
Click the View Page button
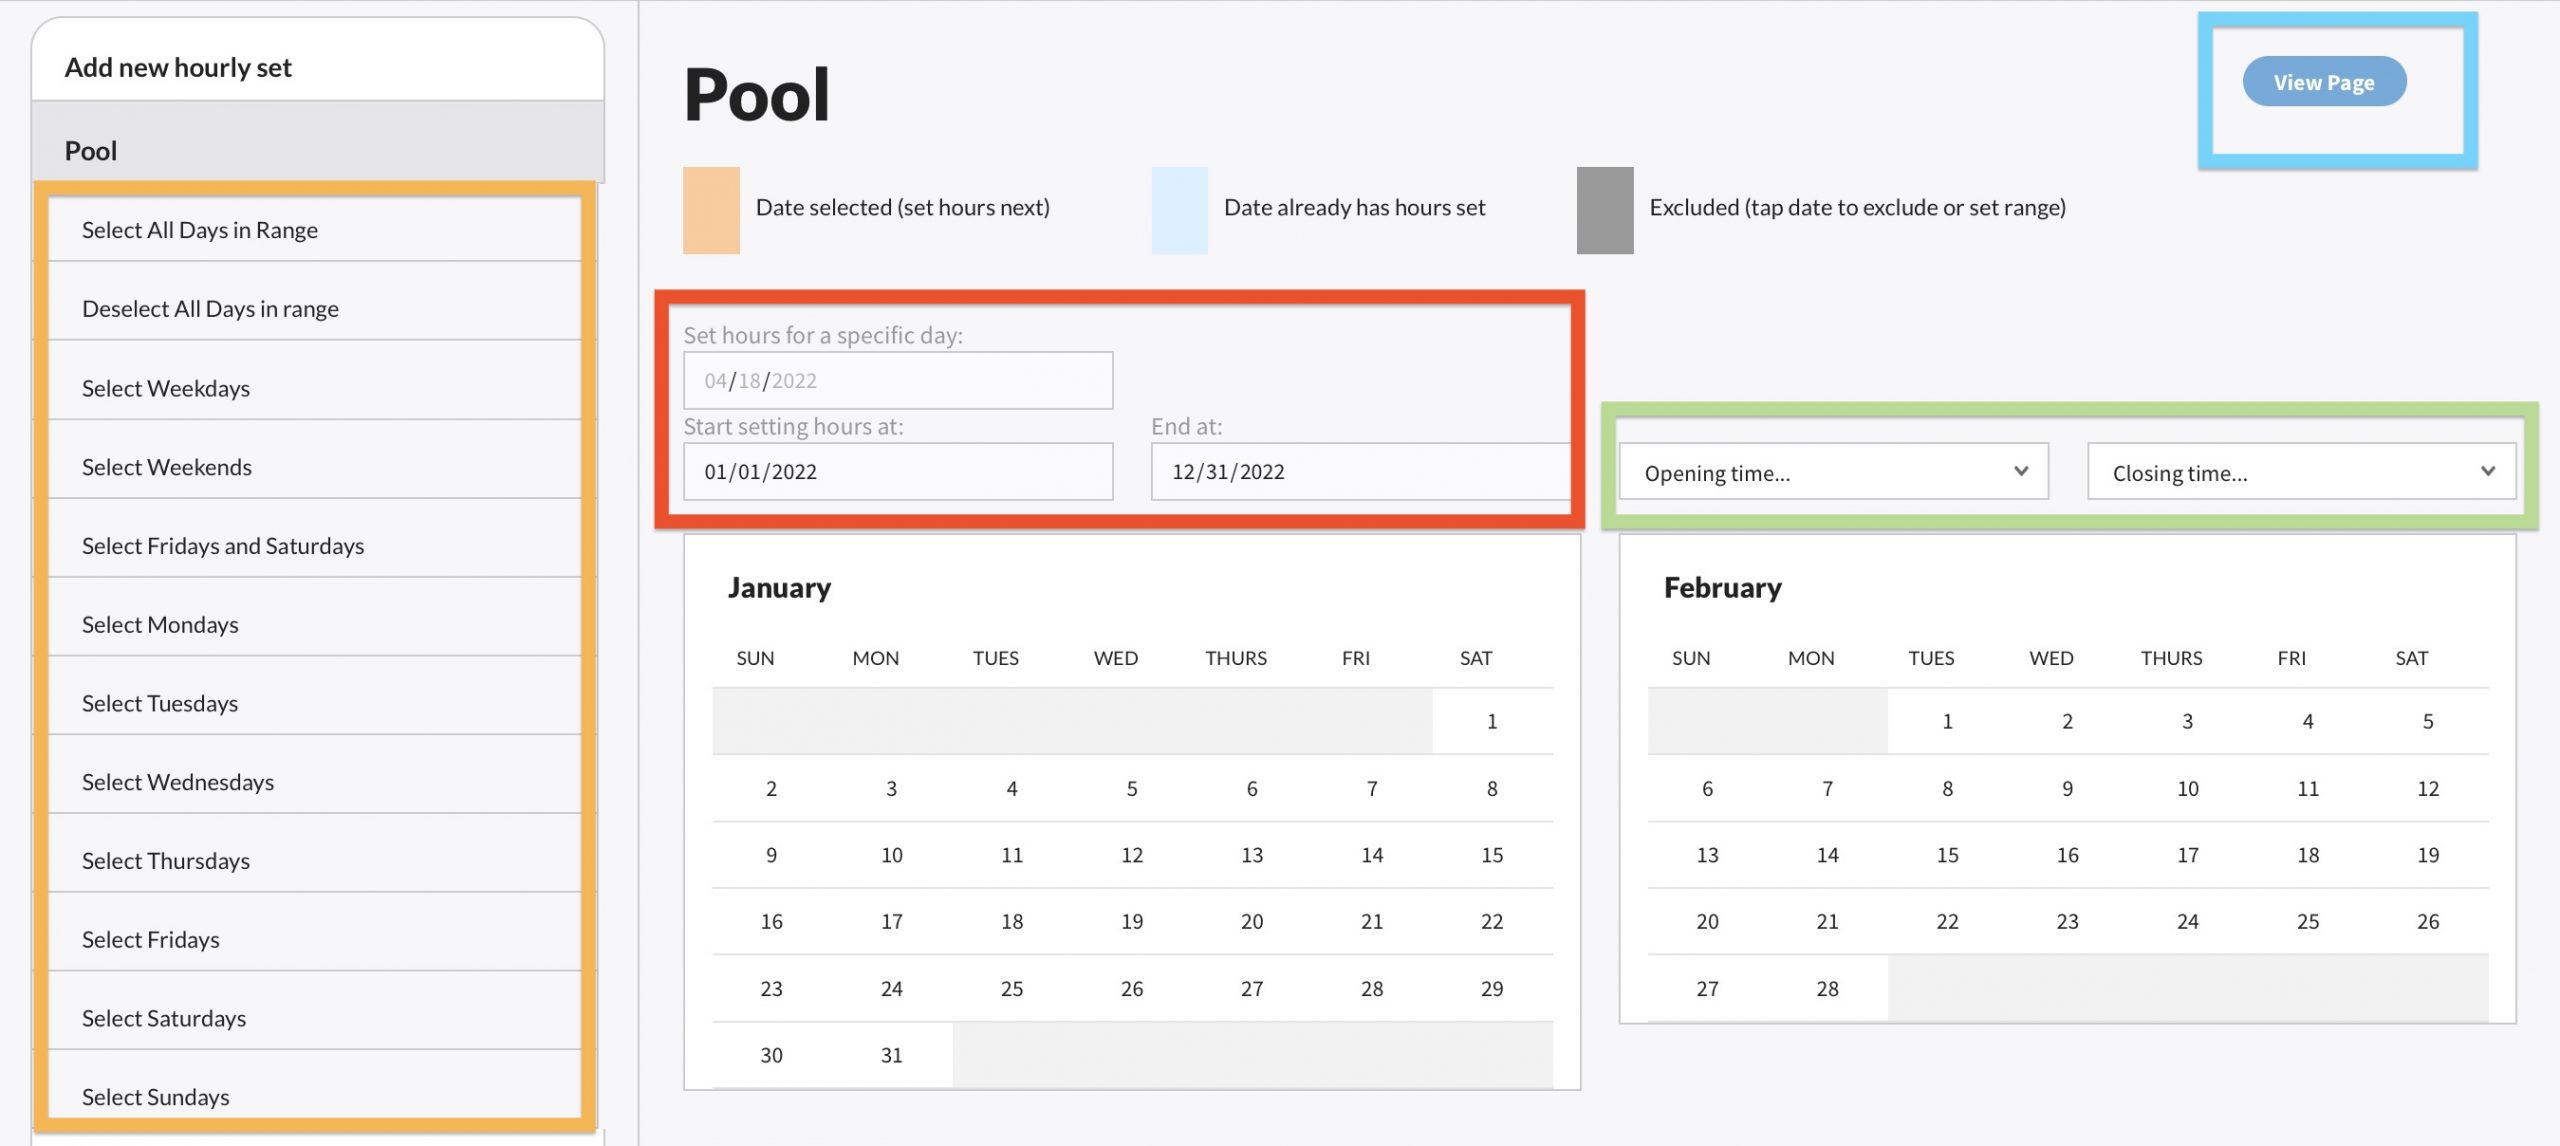(x=2323, y=82)
